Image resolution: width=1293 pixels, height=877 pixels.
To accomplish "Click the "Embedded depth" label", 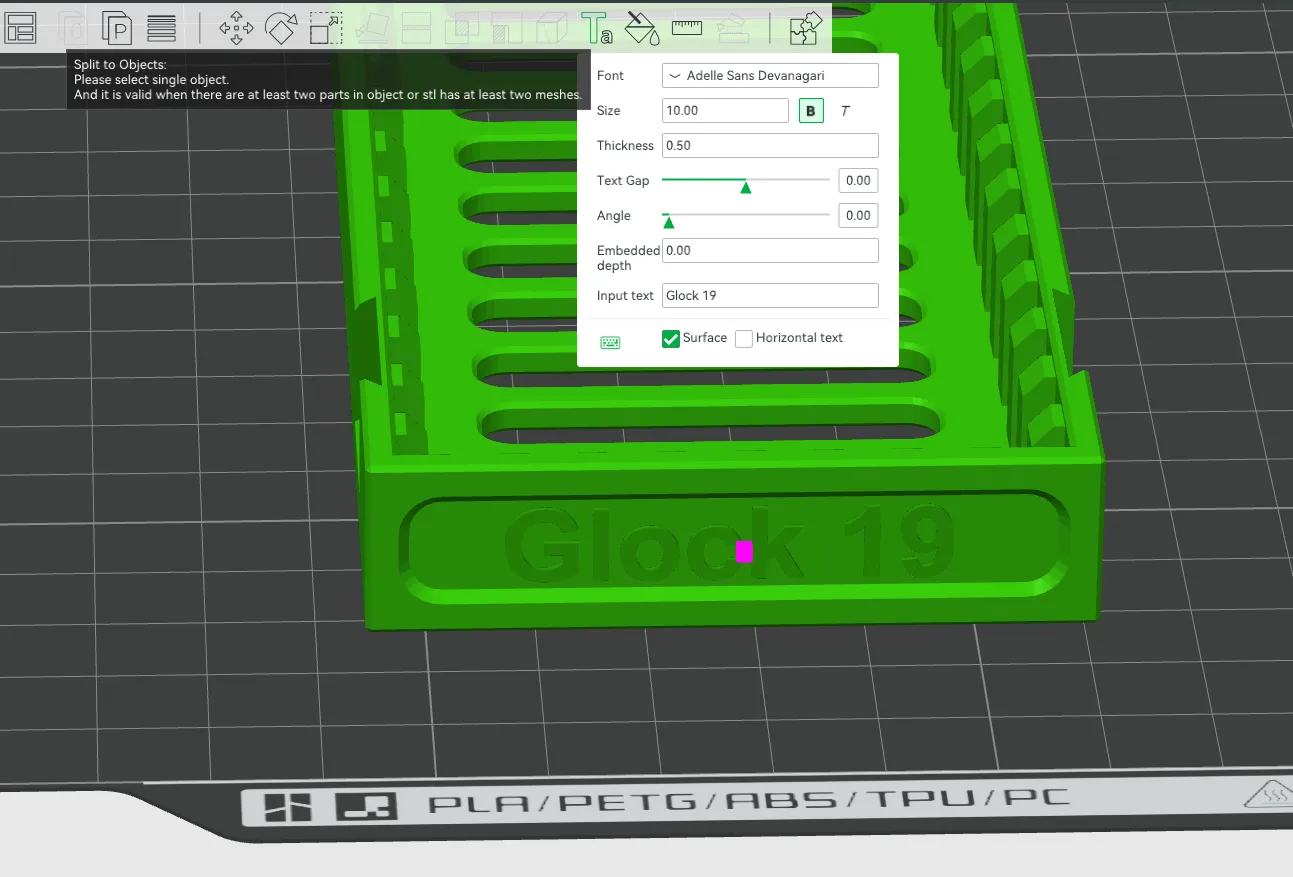I will (628, 258).
